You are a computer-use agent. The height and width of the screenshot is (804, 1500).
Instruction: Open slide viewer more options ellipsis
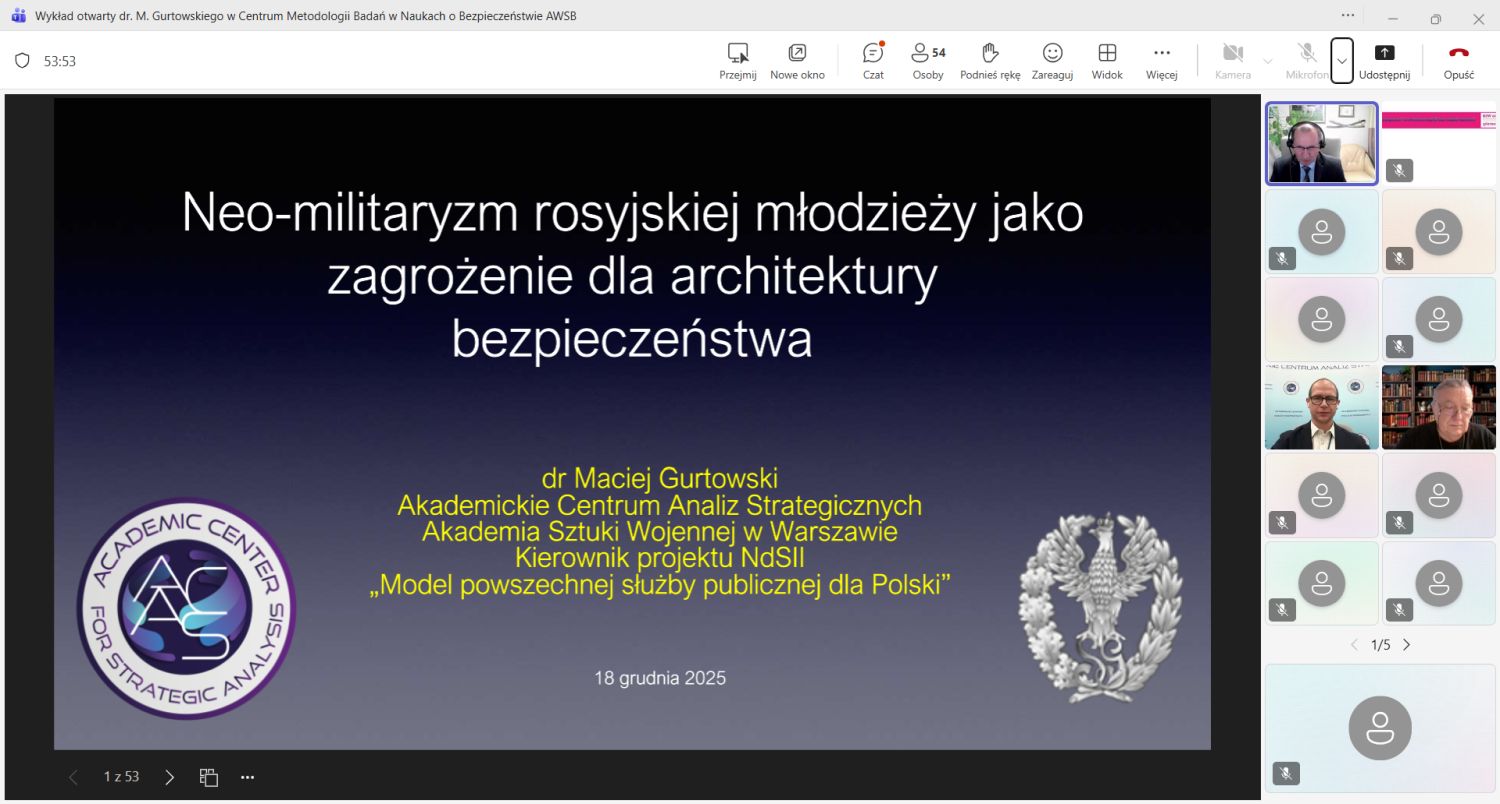coord(248,777)
